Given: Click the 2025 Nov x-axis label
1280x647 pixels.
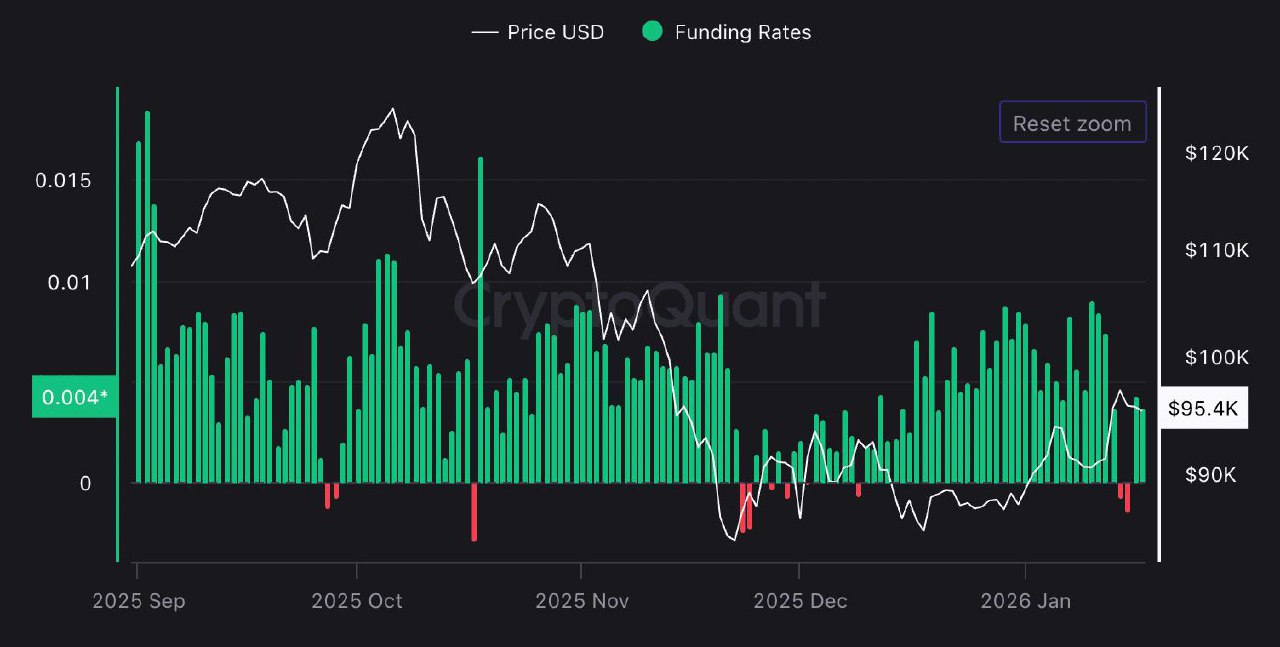Looking at the screenshot, I should [x=581, y=601].
